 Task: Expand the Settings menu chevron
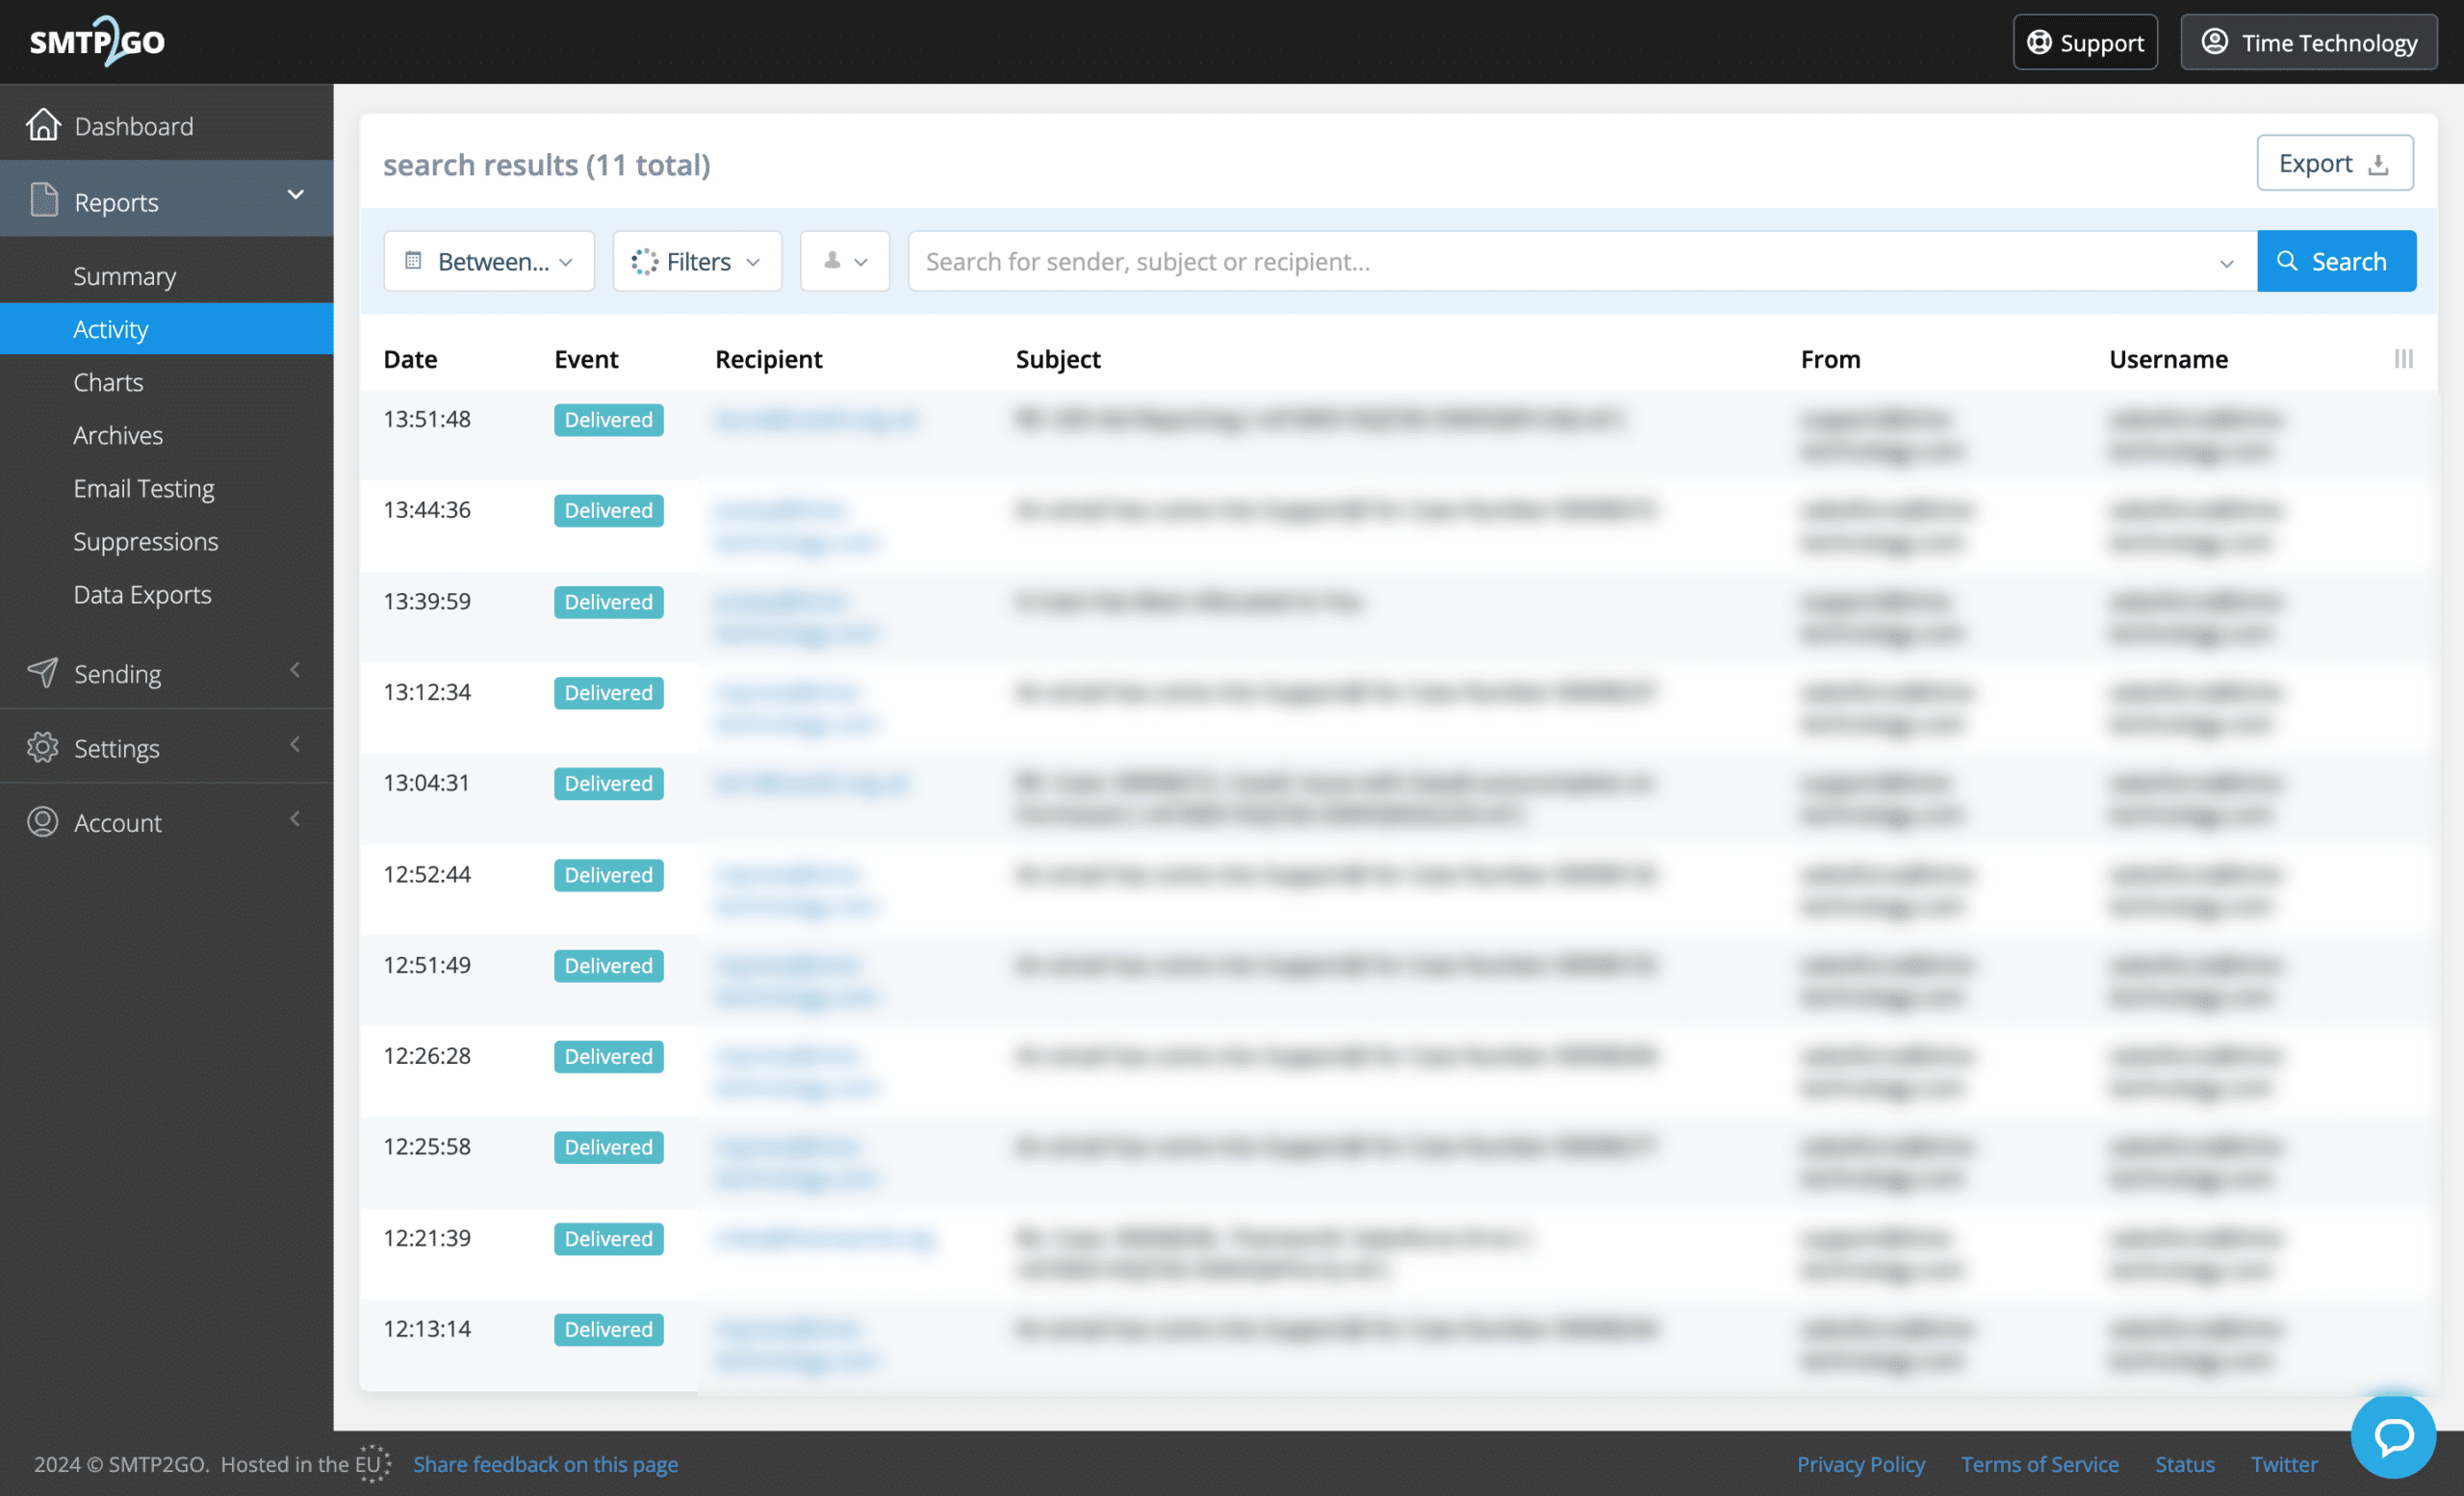(x=295, y=744)
